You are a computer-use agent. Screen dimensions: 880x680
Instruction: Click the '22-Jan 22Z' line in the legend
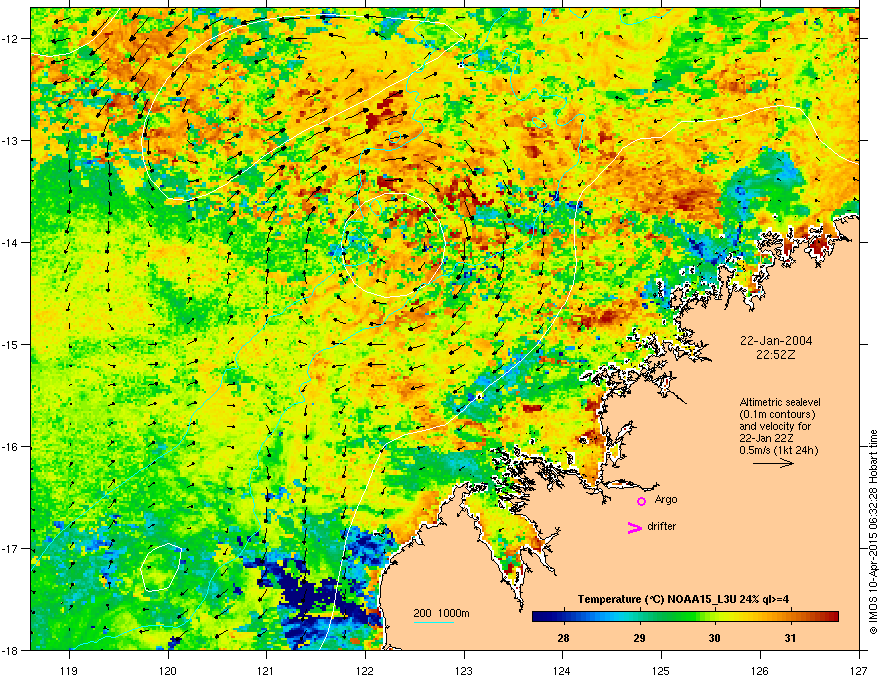tap(766, 438)
